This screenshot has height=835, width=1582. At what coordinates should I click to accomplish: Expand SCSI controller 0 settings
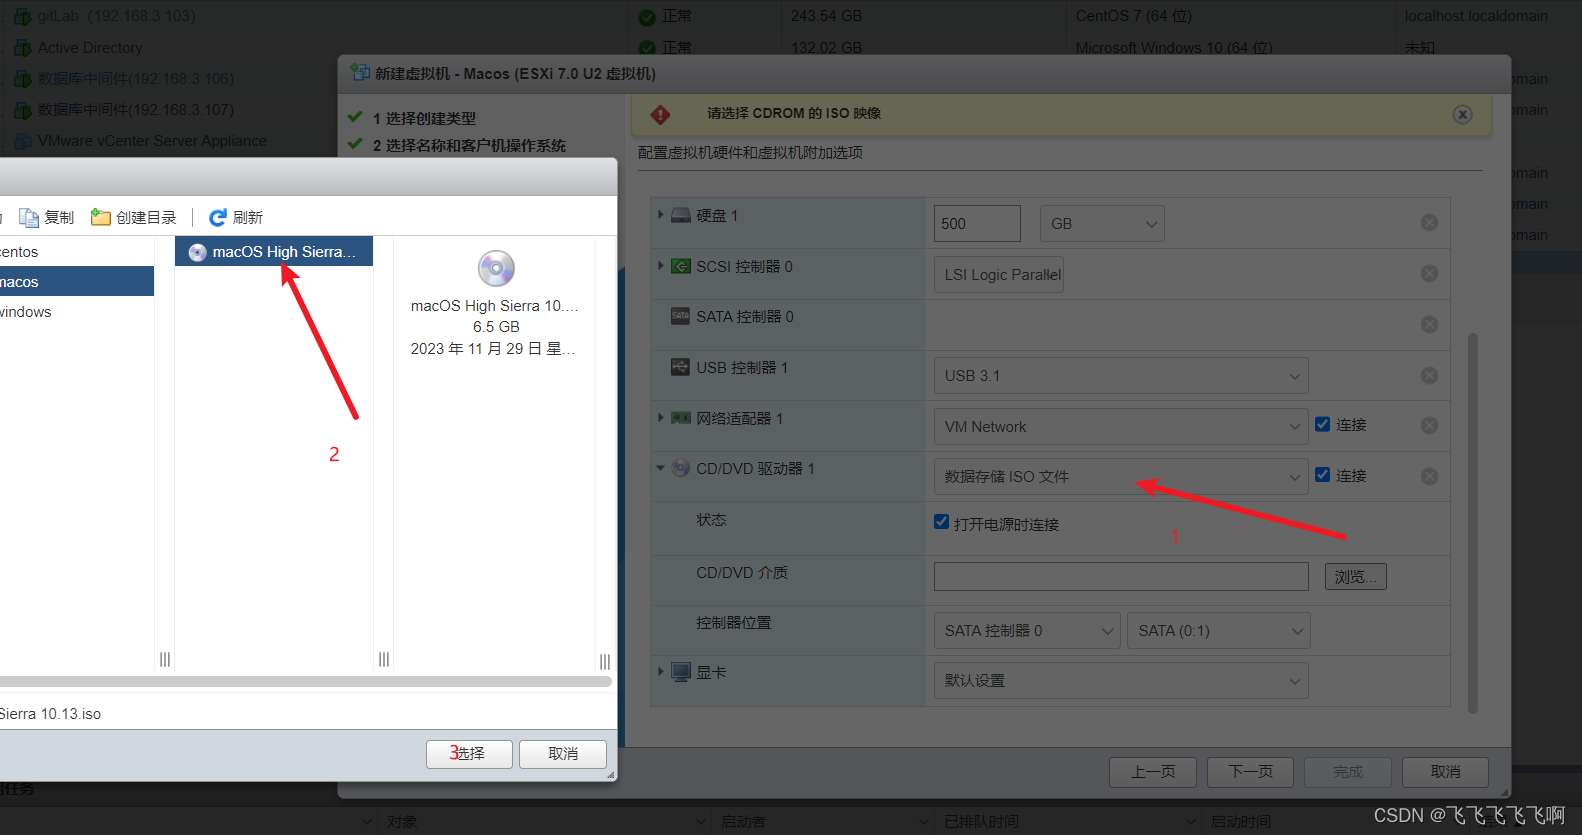click(661, 266)
